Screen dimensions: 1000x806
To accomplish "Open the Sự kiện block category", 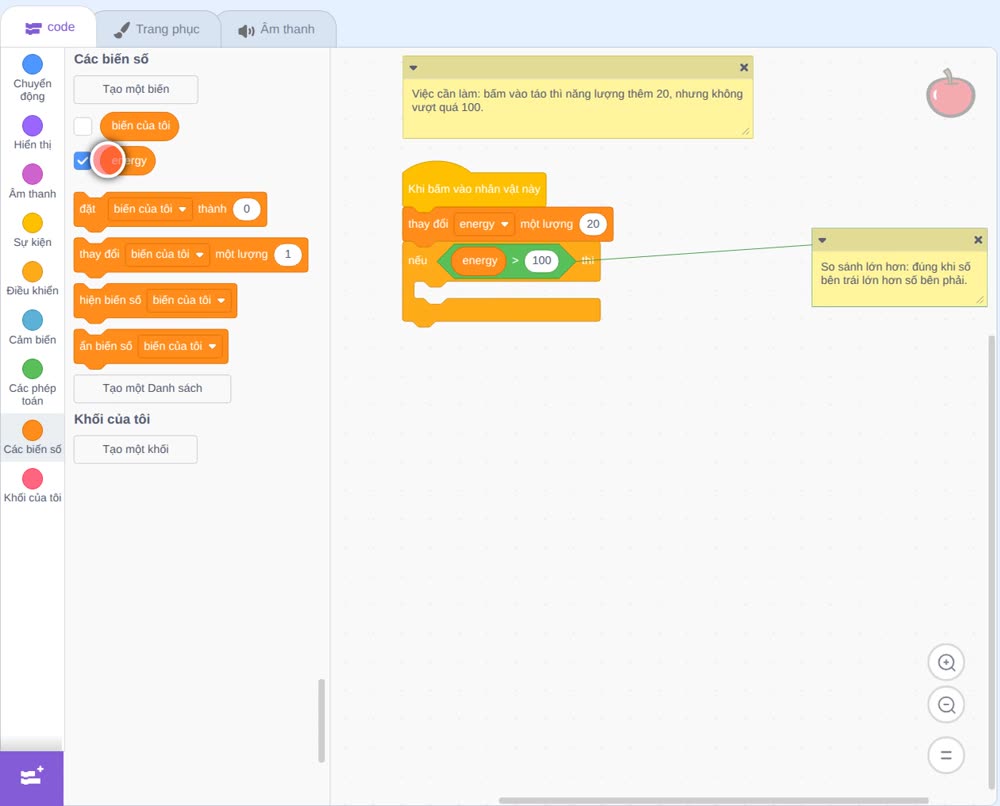I will [x=32, y=230].
